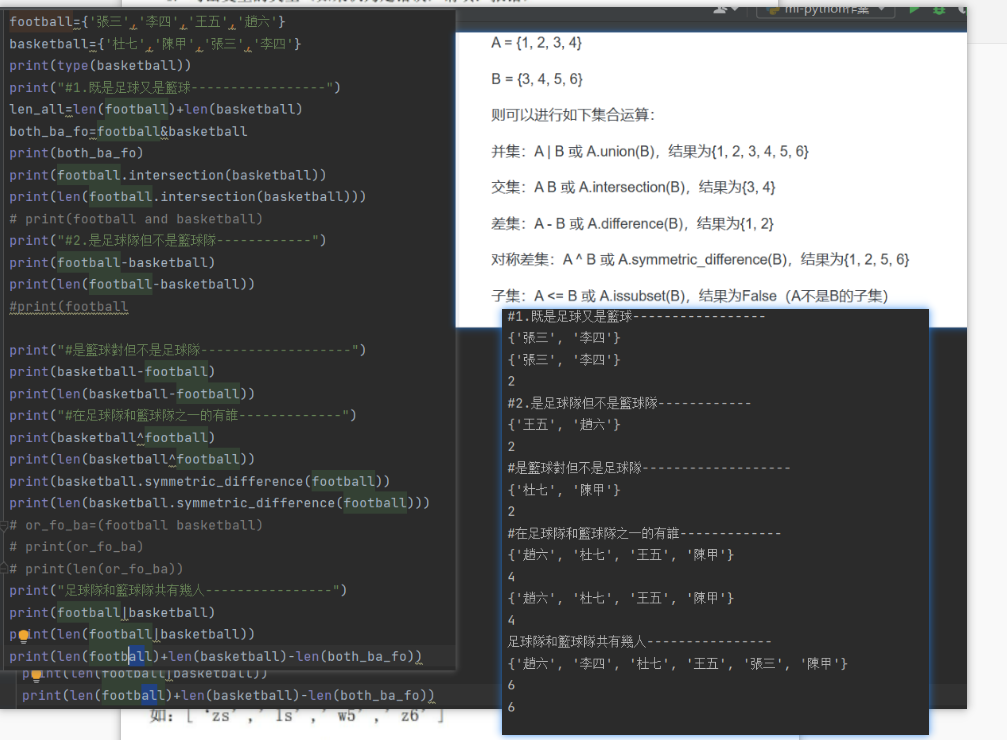Screen dimensions: 1007x740
Task: Start debugging via the green bug icon
Action: click(938, 8)
